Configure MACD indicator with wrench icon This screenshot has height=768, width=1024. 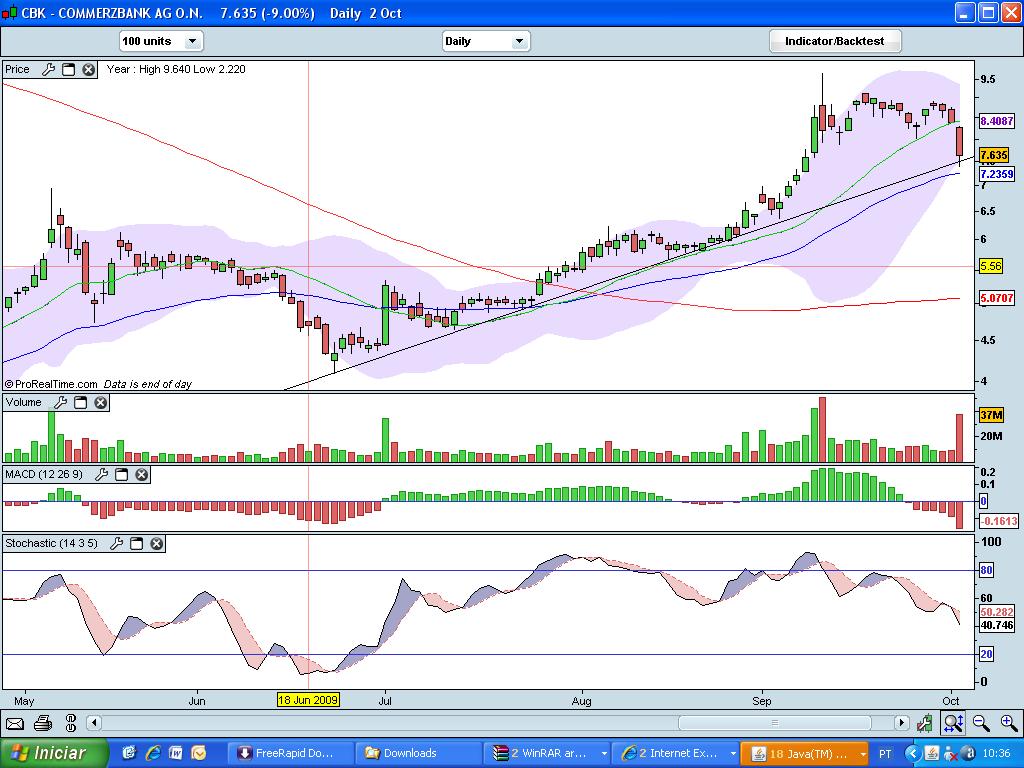tap(101, 474)
